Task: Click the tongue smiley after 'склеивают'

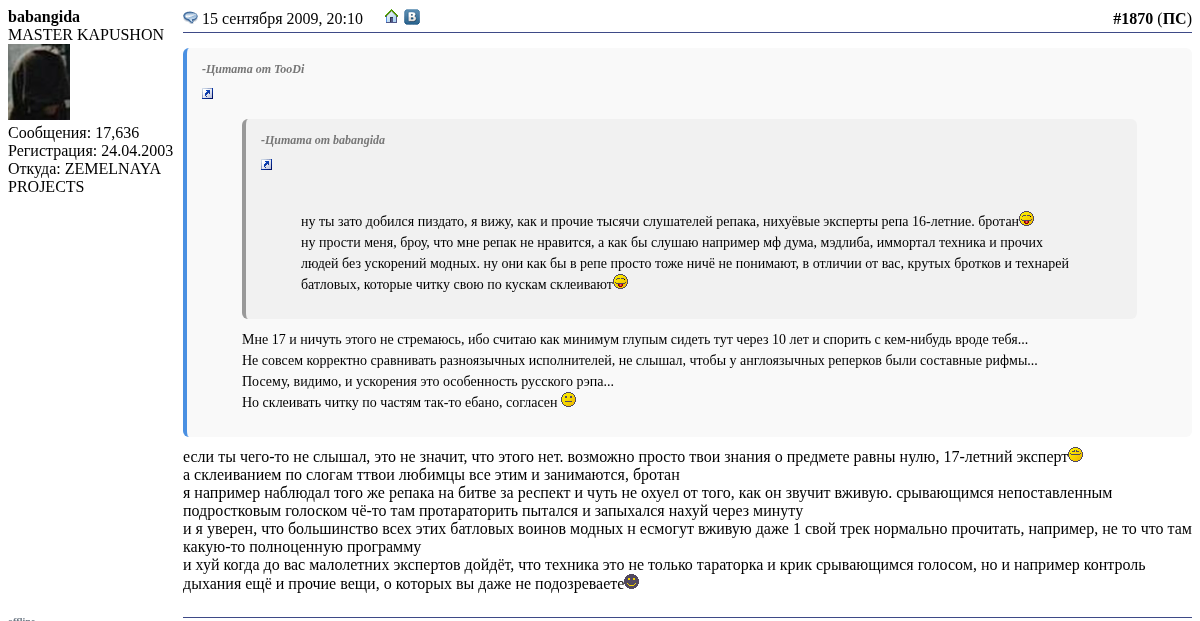Action: pyautogui.click(x=620, y=282)
